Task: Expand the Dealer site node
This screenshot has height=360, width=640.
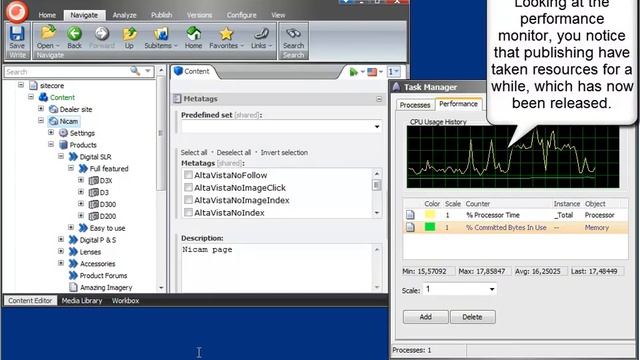Action: [x=41, y=109]
